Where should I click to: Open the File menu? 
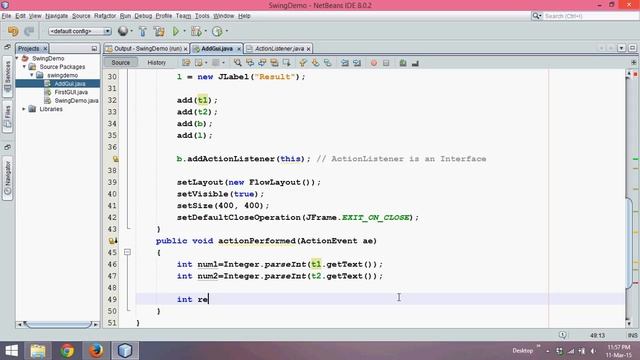click(x=6, y=16)
